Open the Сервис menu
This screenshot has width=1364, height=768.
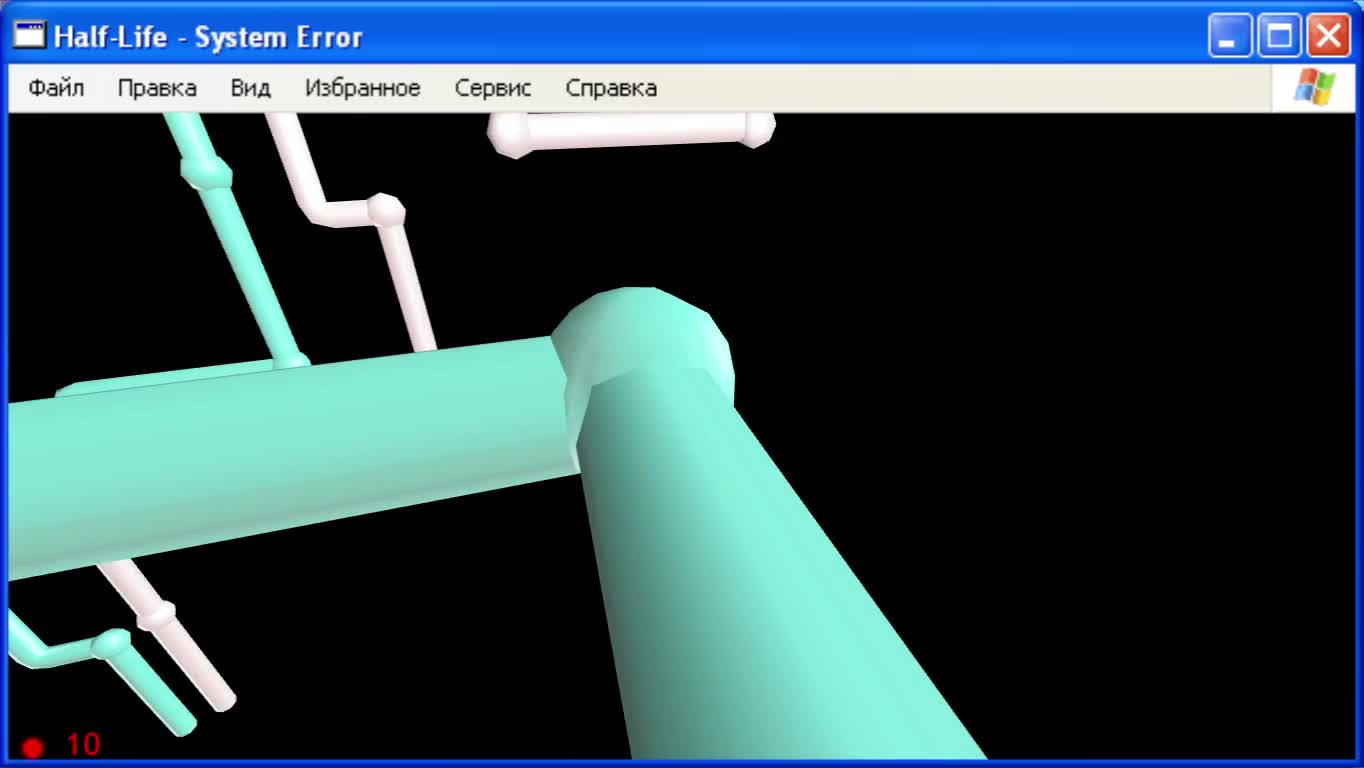(494, 88)
